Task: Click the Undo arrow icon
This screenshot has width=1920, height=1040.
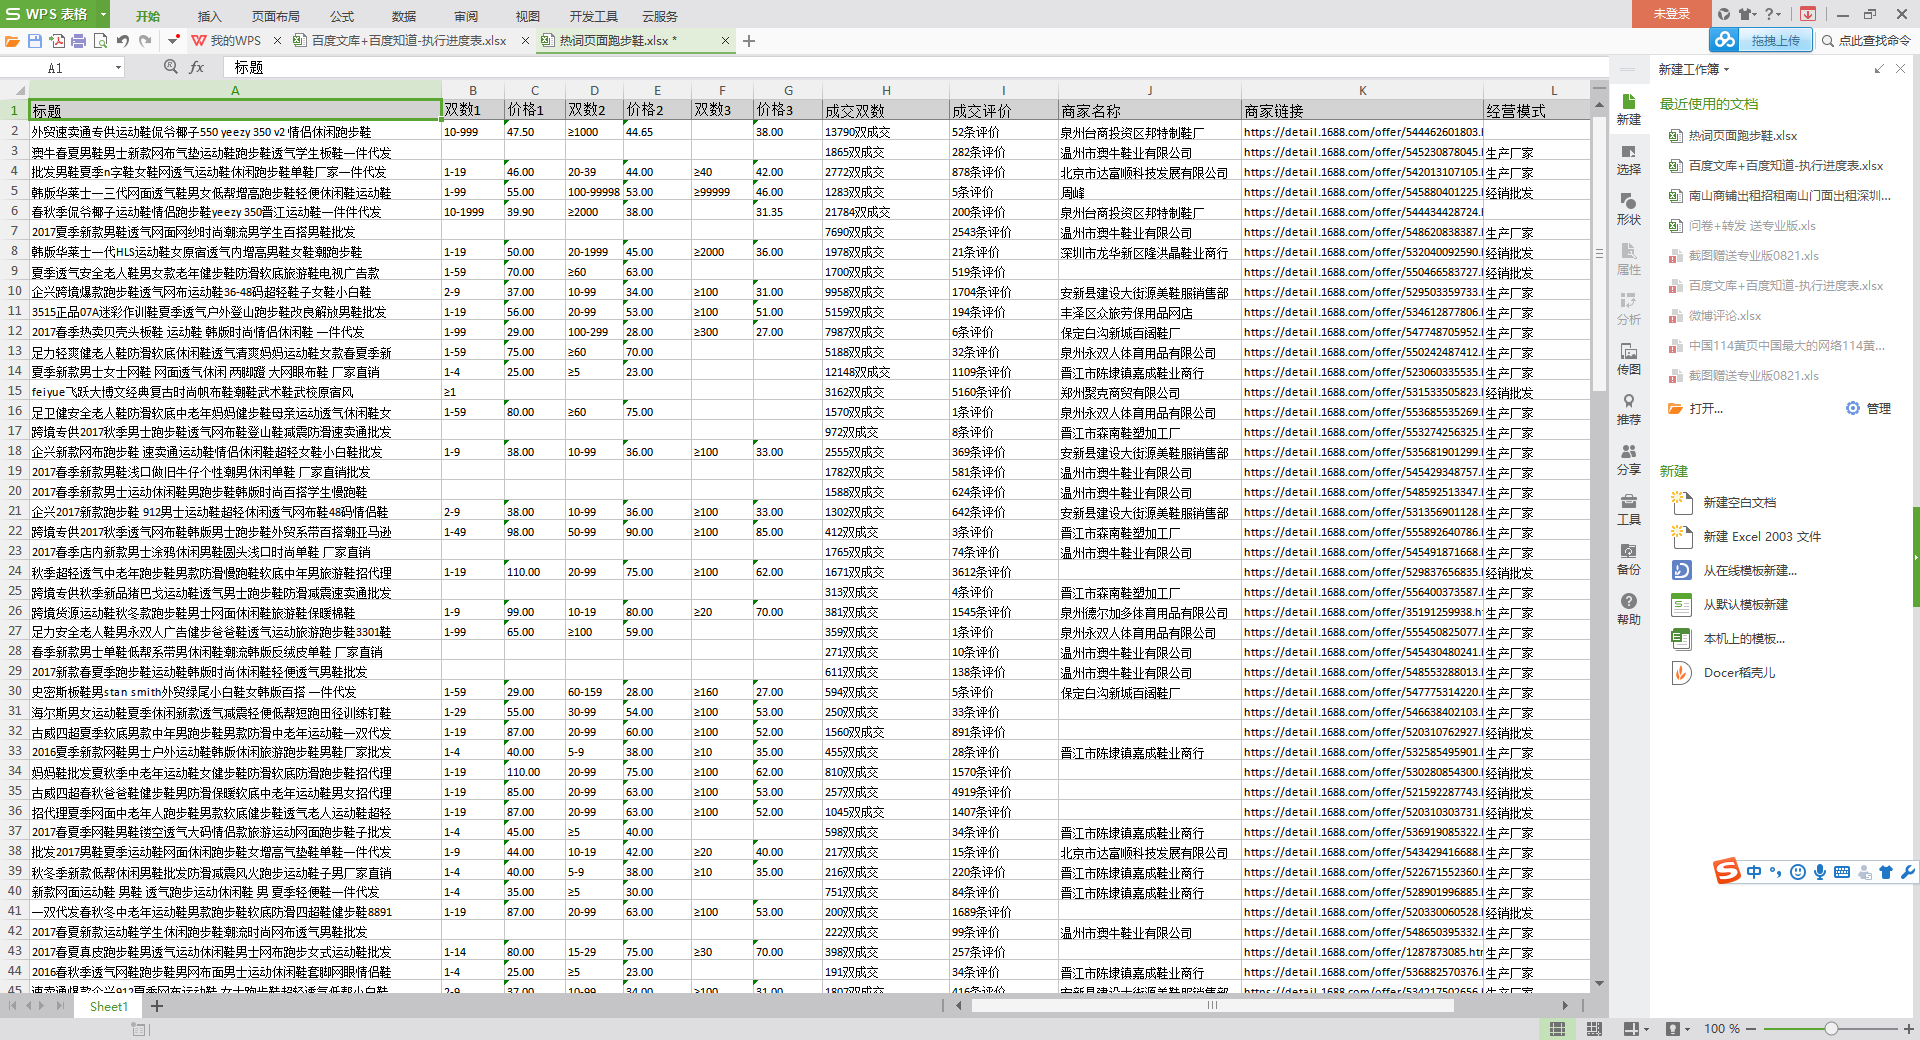Action: 123,41
